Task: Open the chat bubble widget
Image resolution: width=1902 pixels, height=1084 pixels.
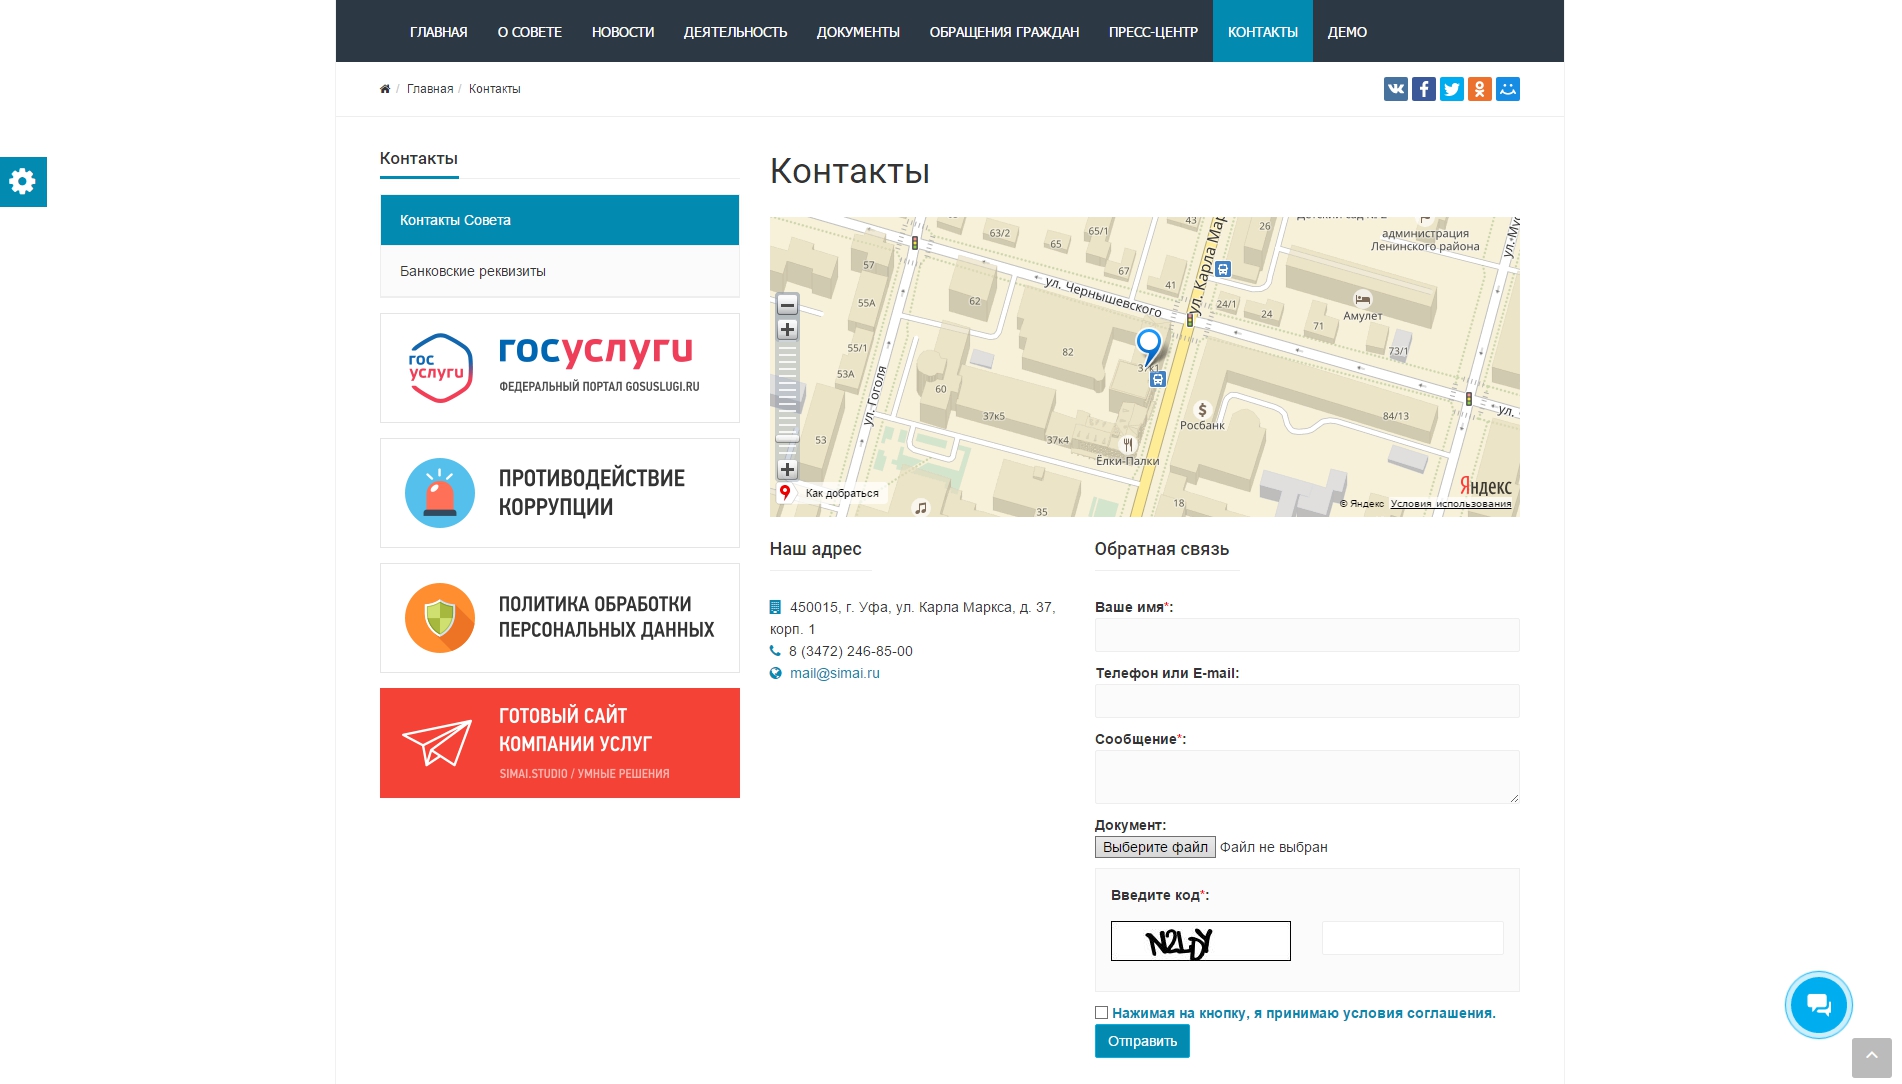Action: tap(1817, 1004)
